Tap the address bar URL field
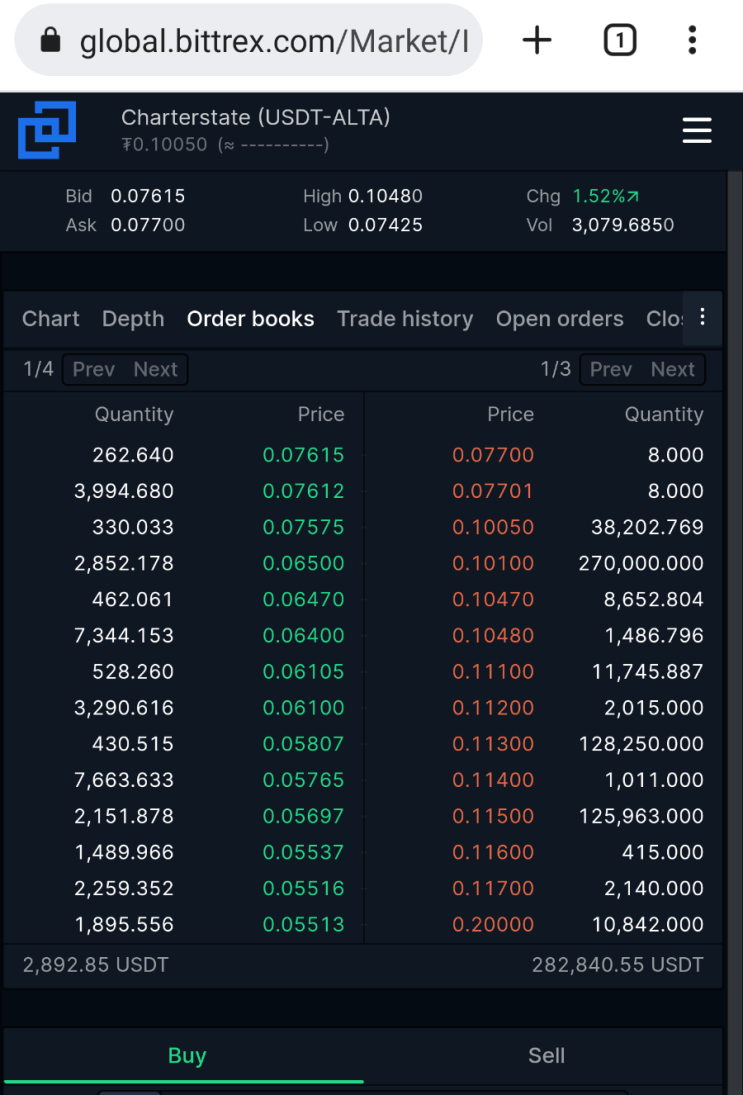Image resolution: width=743 pixels, height=1095 pixels. pos(249,41)
